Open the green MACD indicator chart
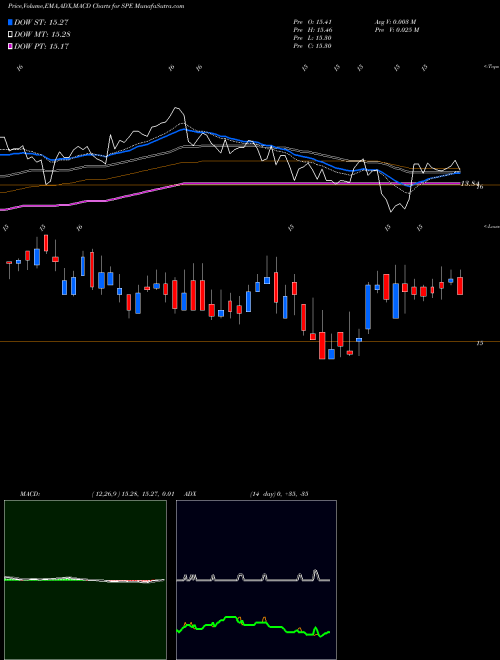The image size is (500, 660). [x=85, y=580]
